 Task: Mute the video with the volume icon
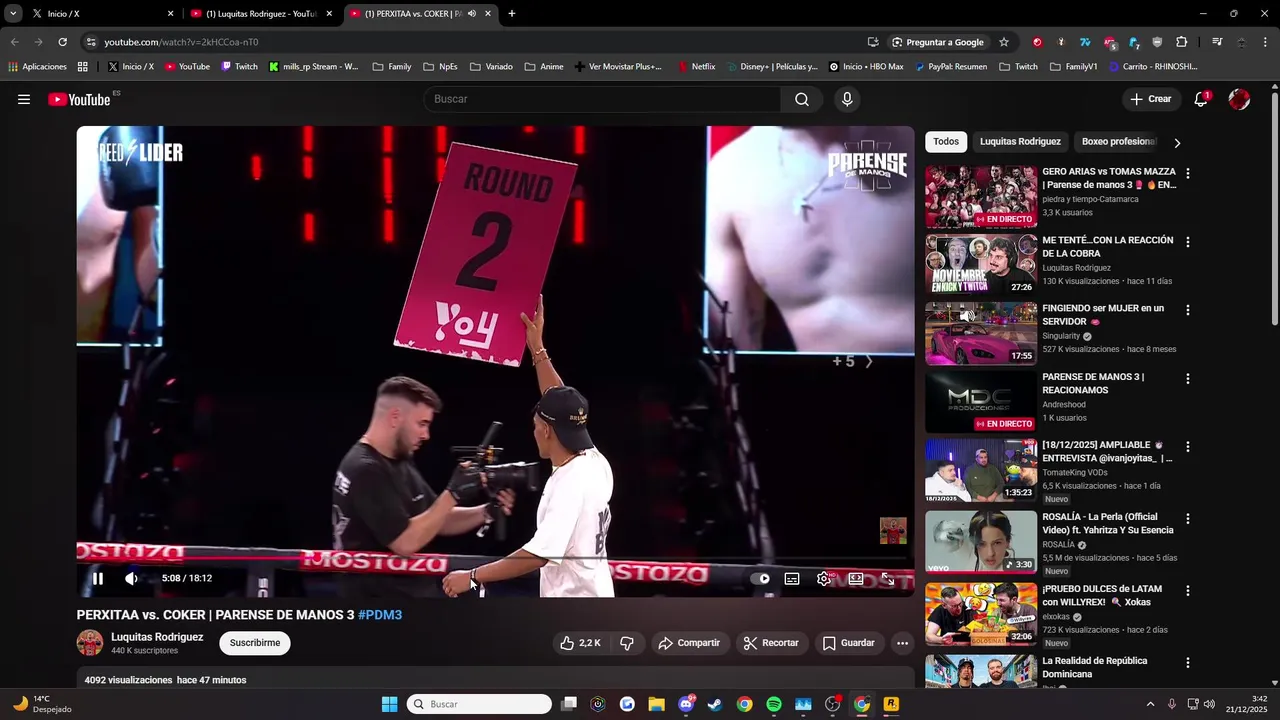pos(131,578)
